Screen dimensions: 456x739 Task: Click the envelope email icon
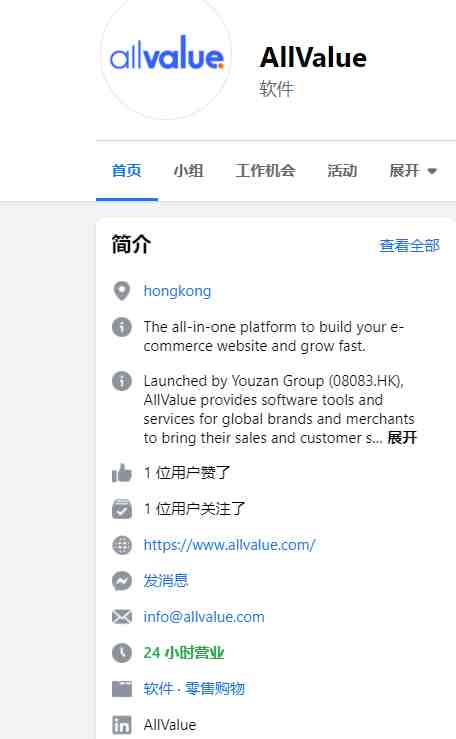coord(122,616)
